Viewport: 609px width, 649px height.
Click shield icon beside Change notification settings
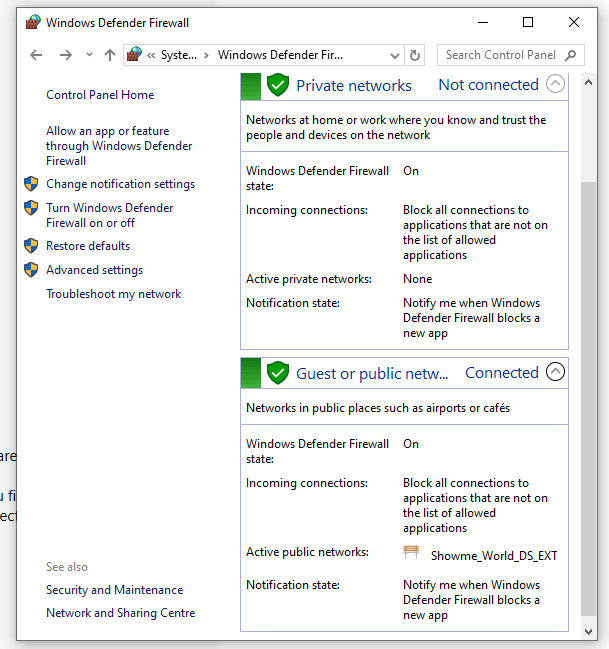point(31,184)
